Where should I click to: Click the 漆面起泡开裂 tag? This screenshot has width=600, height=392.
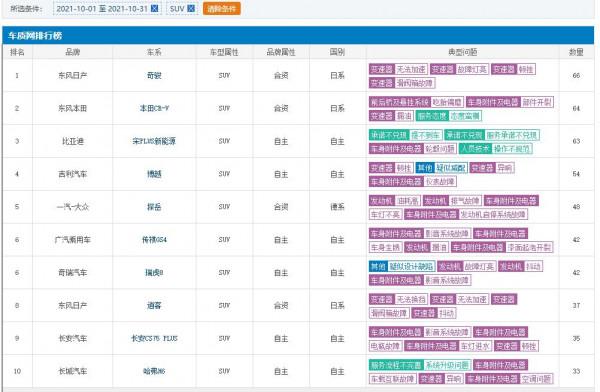click(x=529, y=248)
